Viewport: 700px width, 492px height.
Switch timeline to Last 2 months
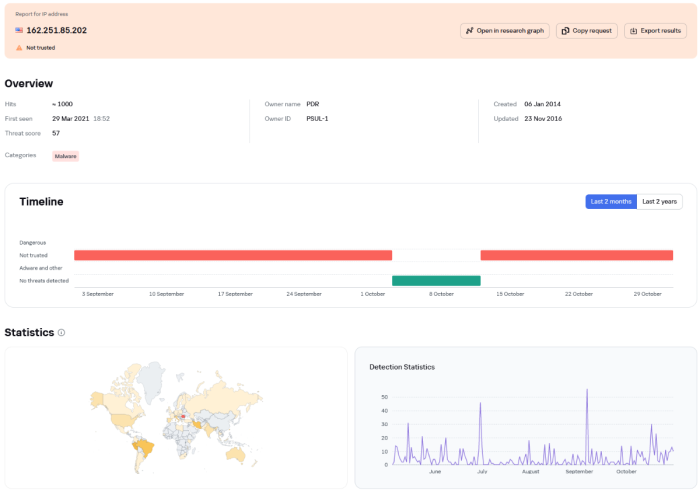(x=611, y=201)
